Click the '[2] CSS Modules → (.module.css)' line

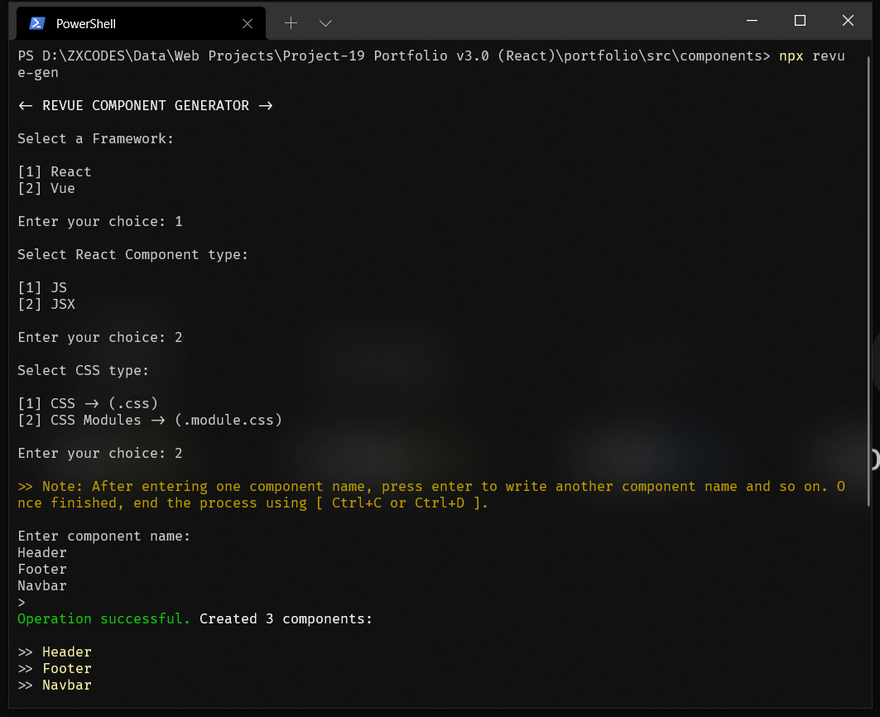pyautogui.click(x=150, y=420)
